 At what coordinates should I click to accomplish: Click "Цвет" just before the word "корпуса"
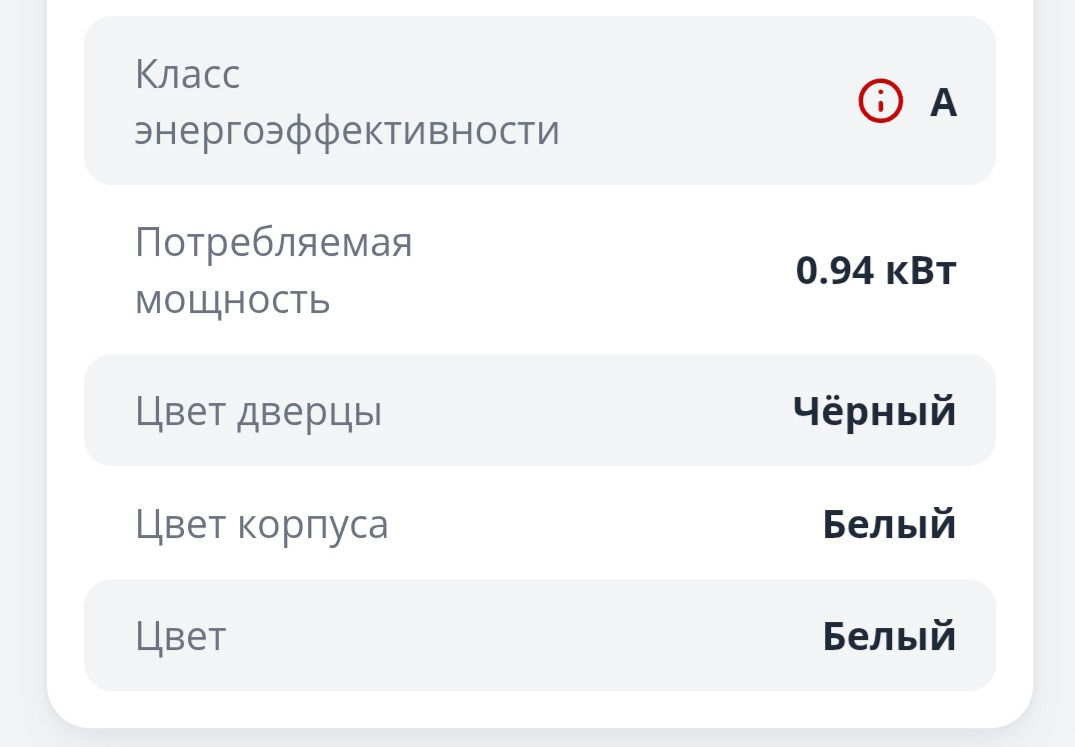(181, 524)
